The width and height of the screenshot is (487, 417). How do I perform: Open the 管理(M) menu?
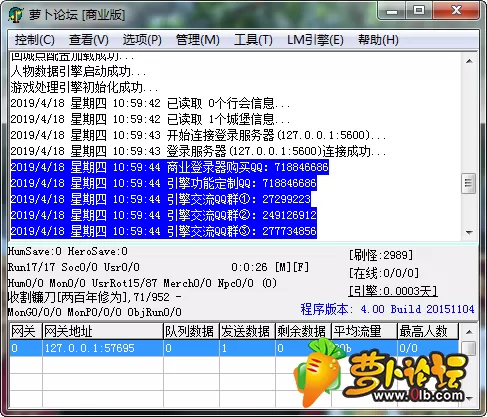[198, 40]
